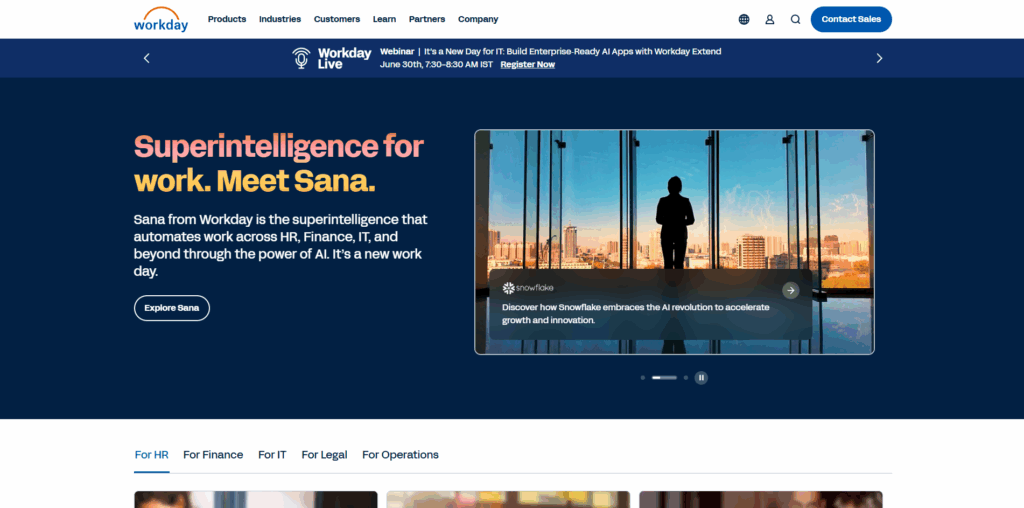Click the Register Now link
Image resolution: width=1024 pixels, height=508 pixels.
528,65
